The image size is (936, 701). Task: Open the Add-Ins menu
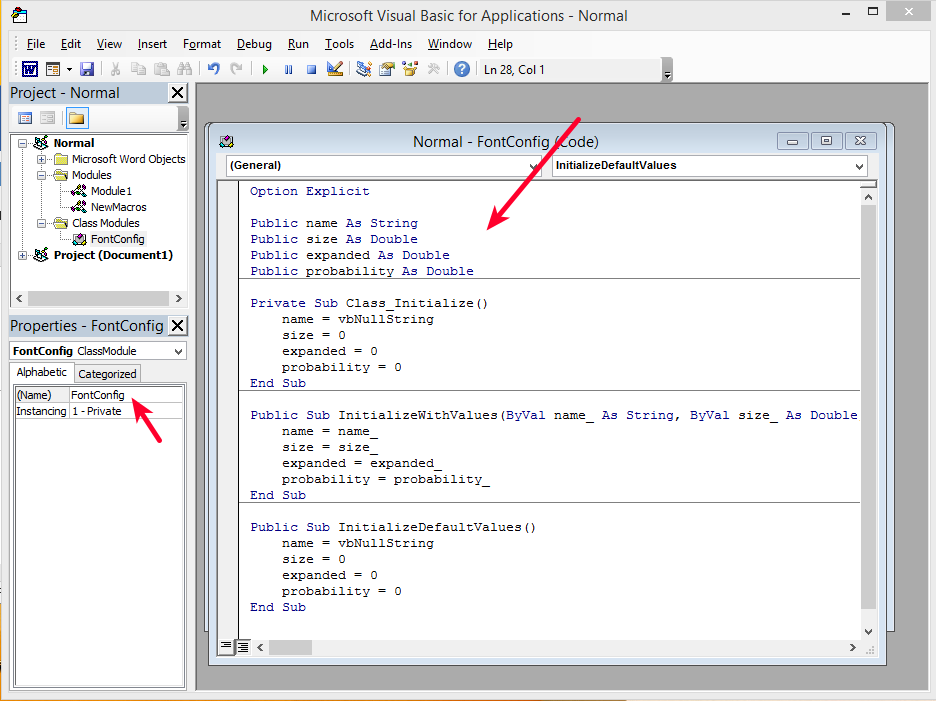click(x=391, y=44)
